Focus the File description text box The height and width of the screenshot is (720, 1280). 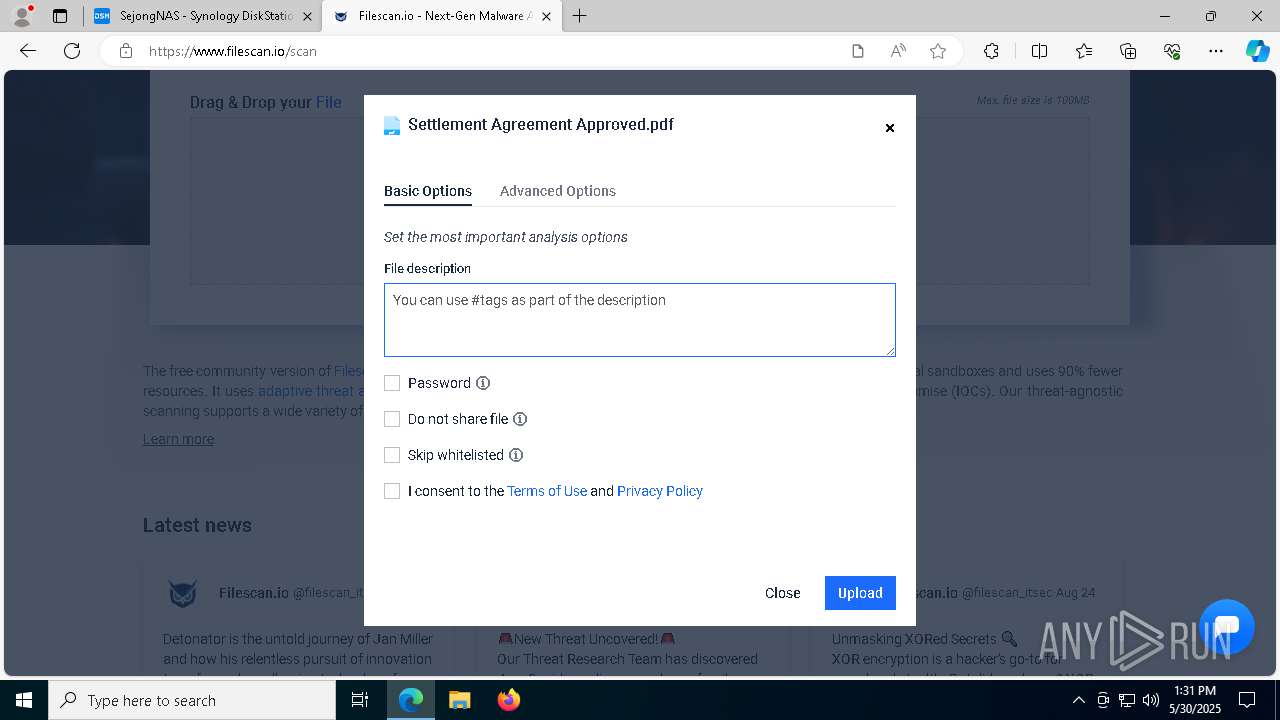[x=640, y=320]
